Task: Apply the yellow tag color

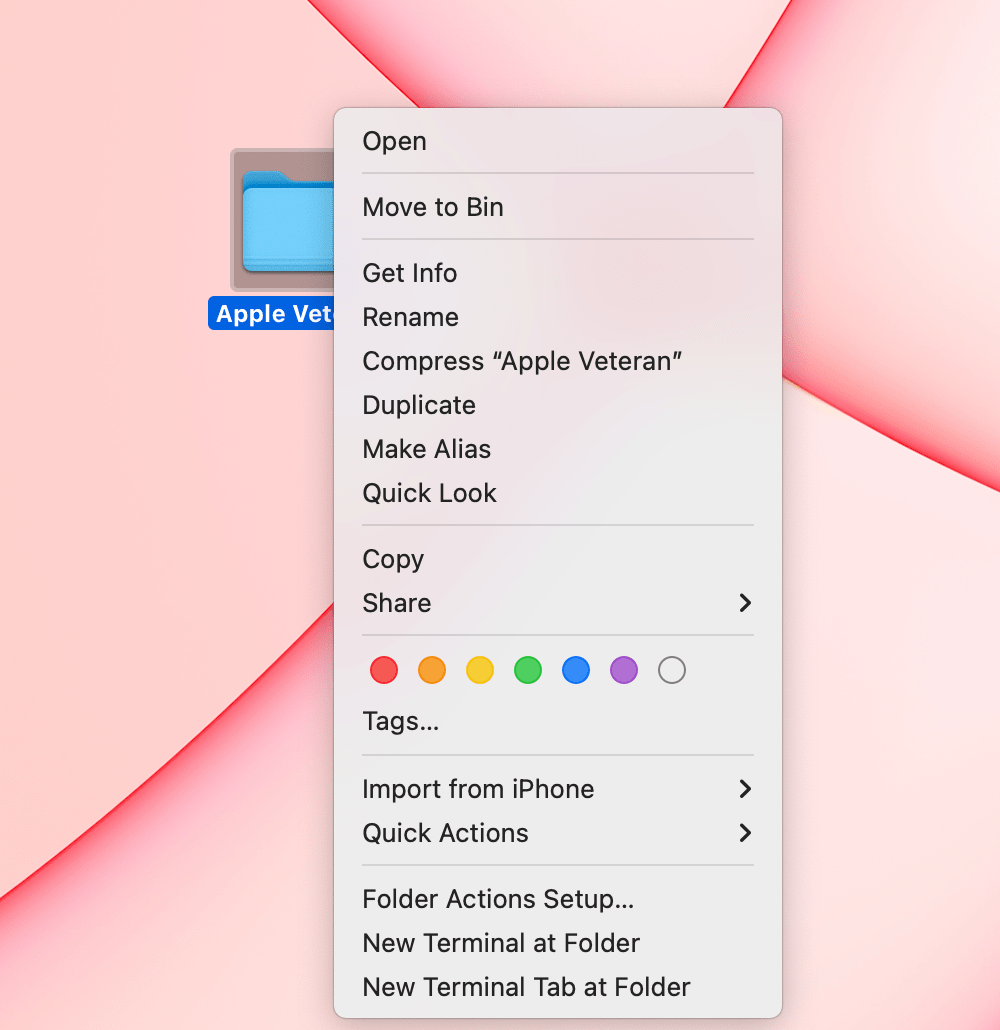Action: 479,670
